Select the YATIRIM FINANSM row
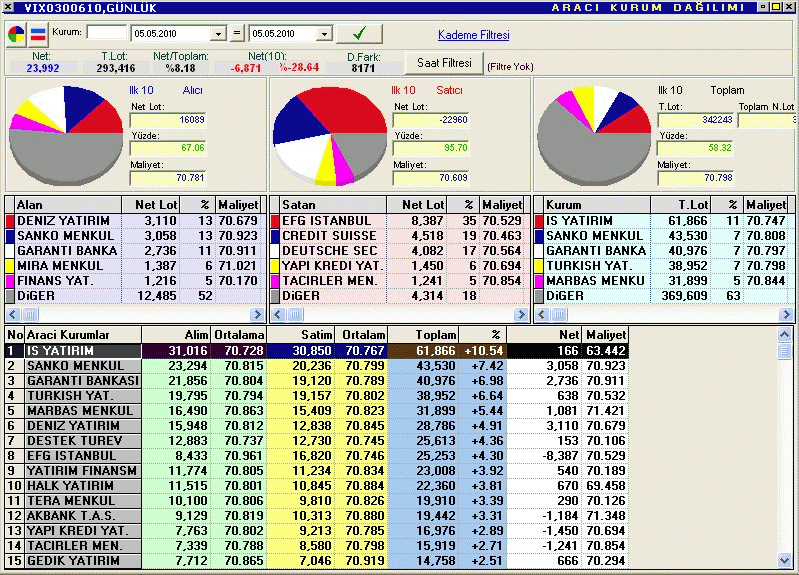The width and height of the screenshot is (799, 575). 316,471
